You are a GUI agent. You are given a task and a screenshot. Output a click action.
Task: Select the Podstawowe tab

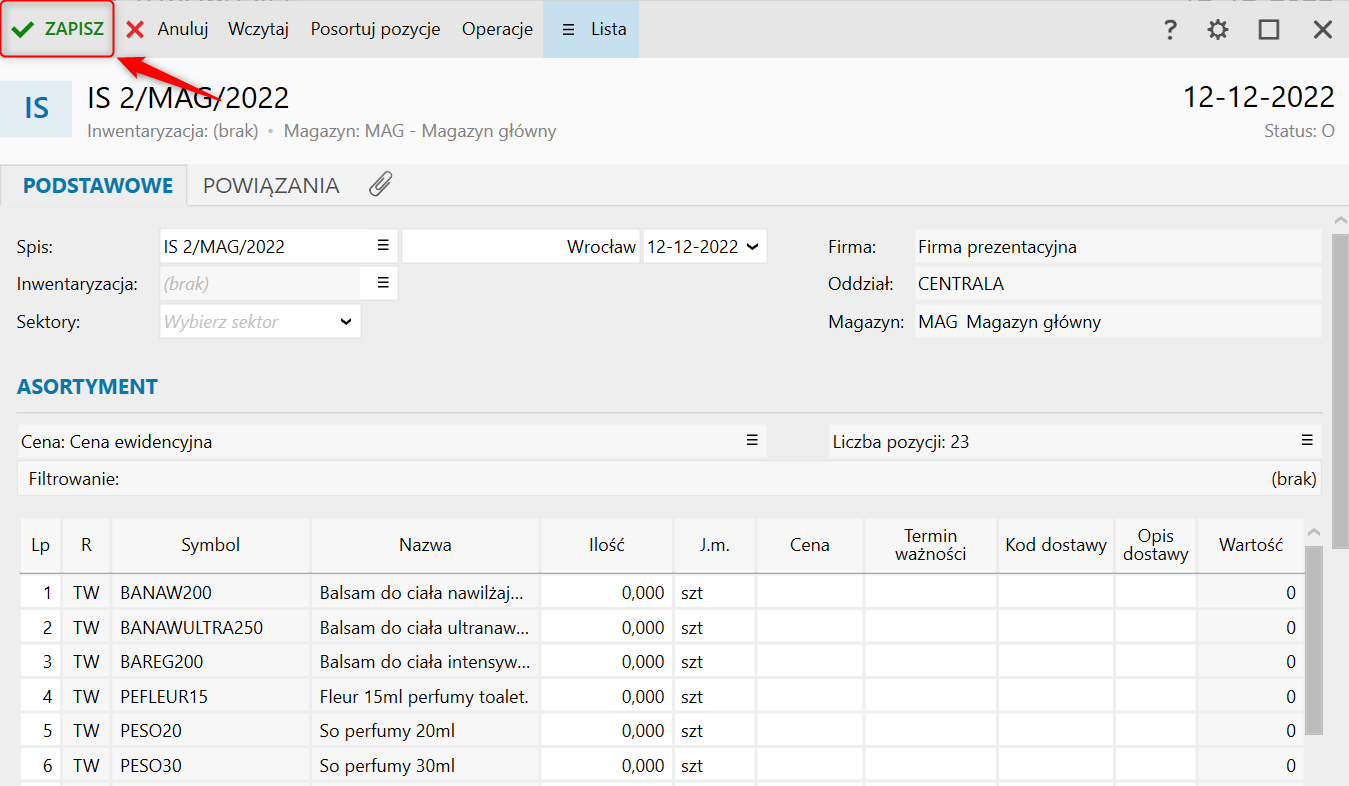[98, 186]
